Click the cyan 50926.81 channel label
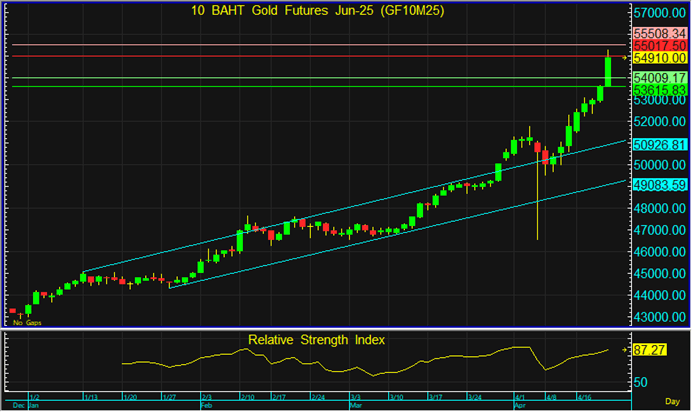Screen dimensions: 692x412 pyautogui.click(x=659, y=144)
